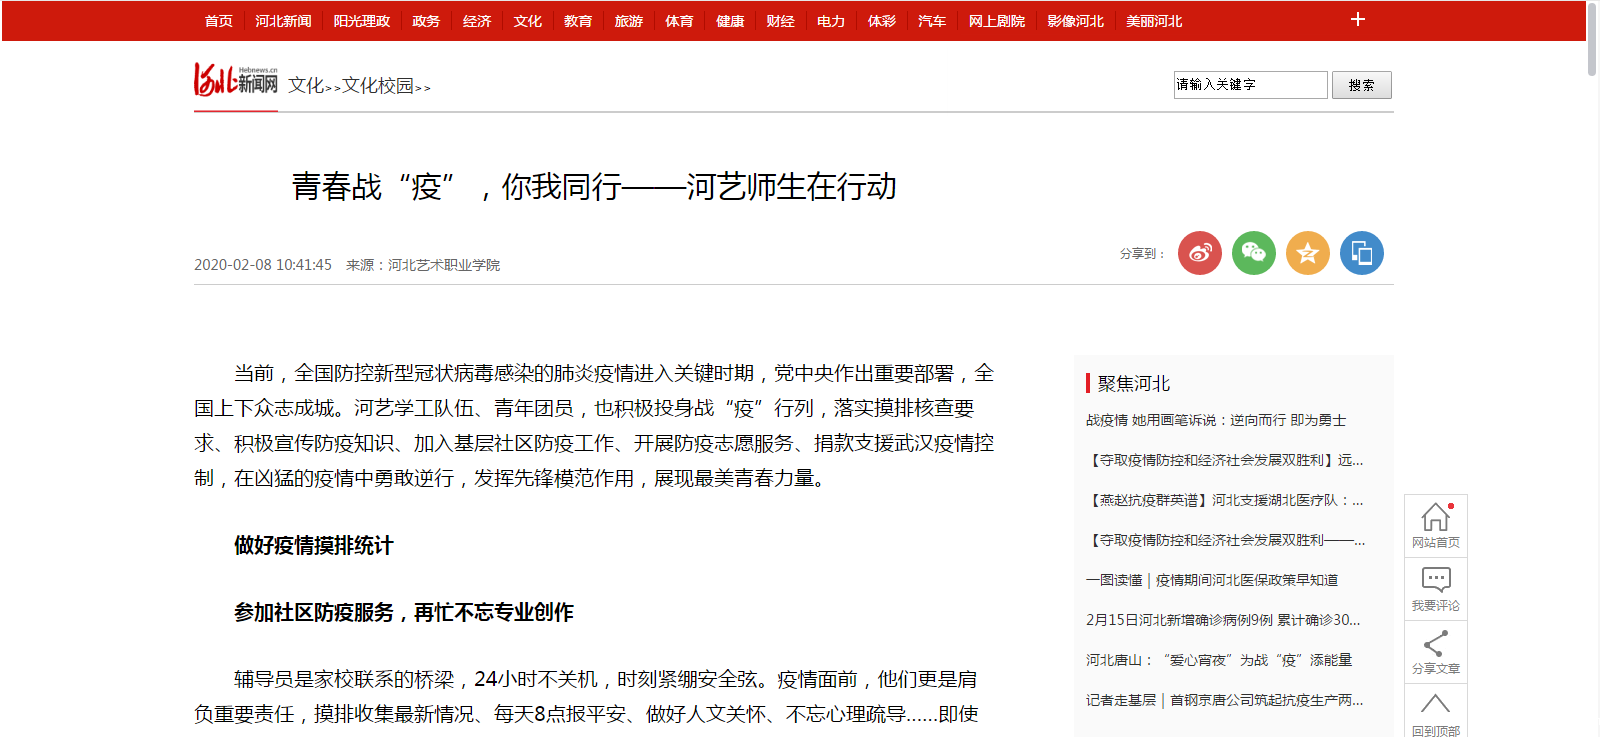Open the 网上剧院 navigation item
This screenshot has height=737, width=1600.
996,21
